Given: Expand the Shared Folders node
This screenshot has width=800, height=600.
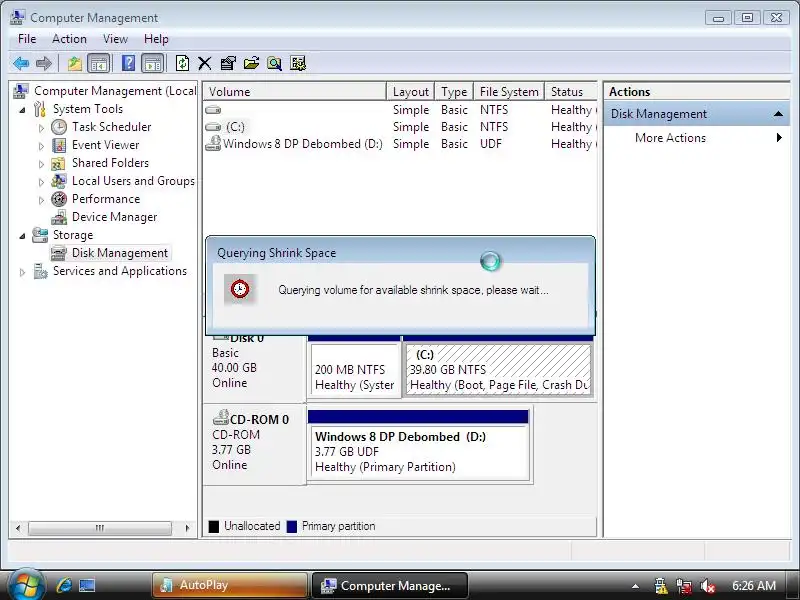Looking at the screenshot, I should point(41,164).
